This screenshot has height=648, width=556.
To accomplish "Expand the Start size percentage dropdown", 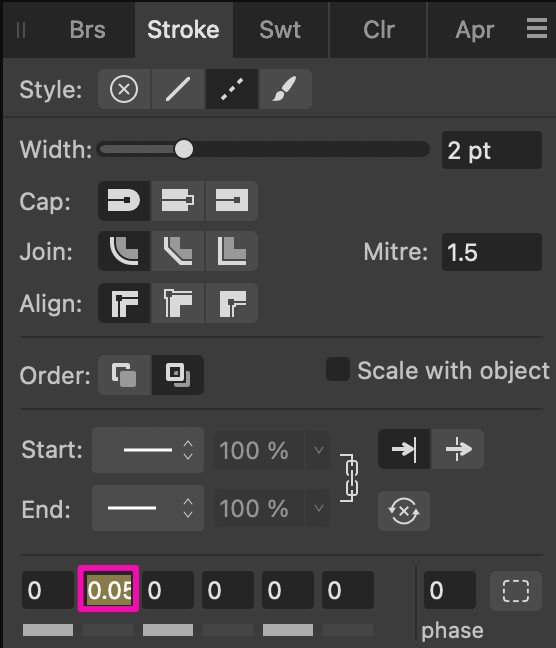I will coord(318,450).
